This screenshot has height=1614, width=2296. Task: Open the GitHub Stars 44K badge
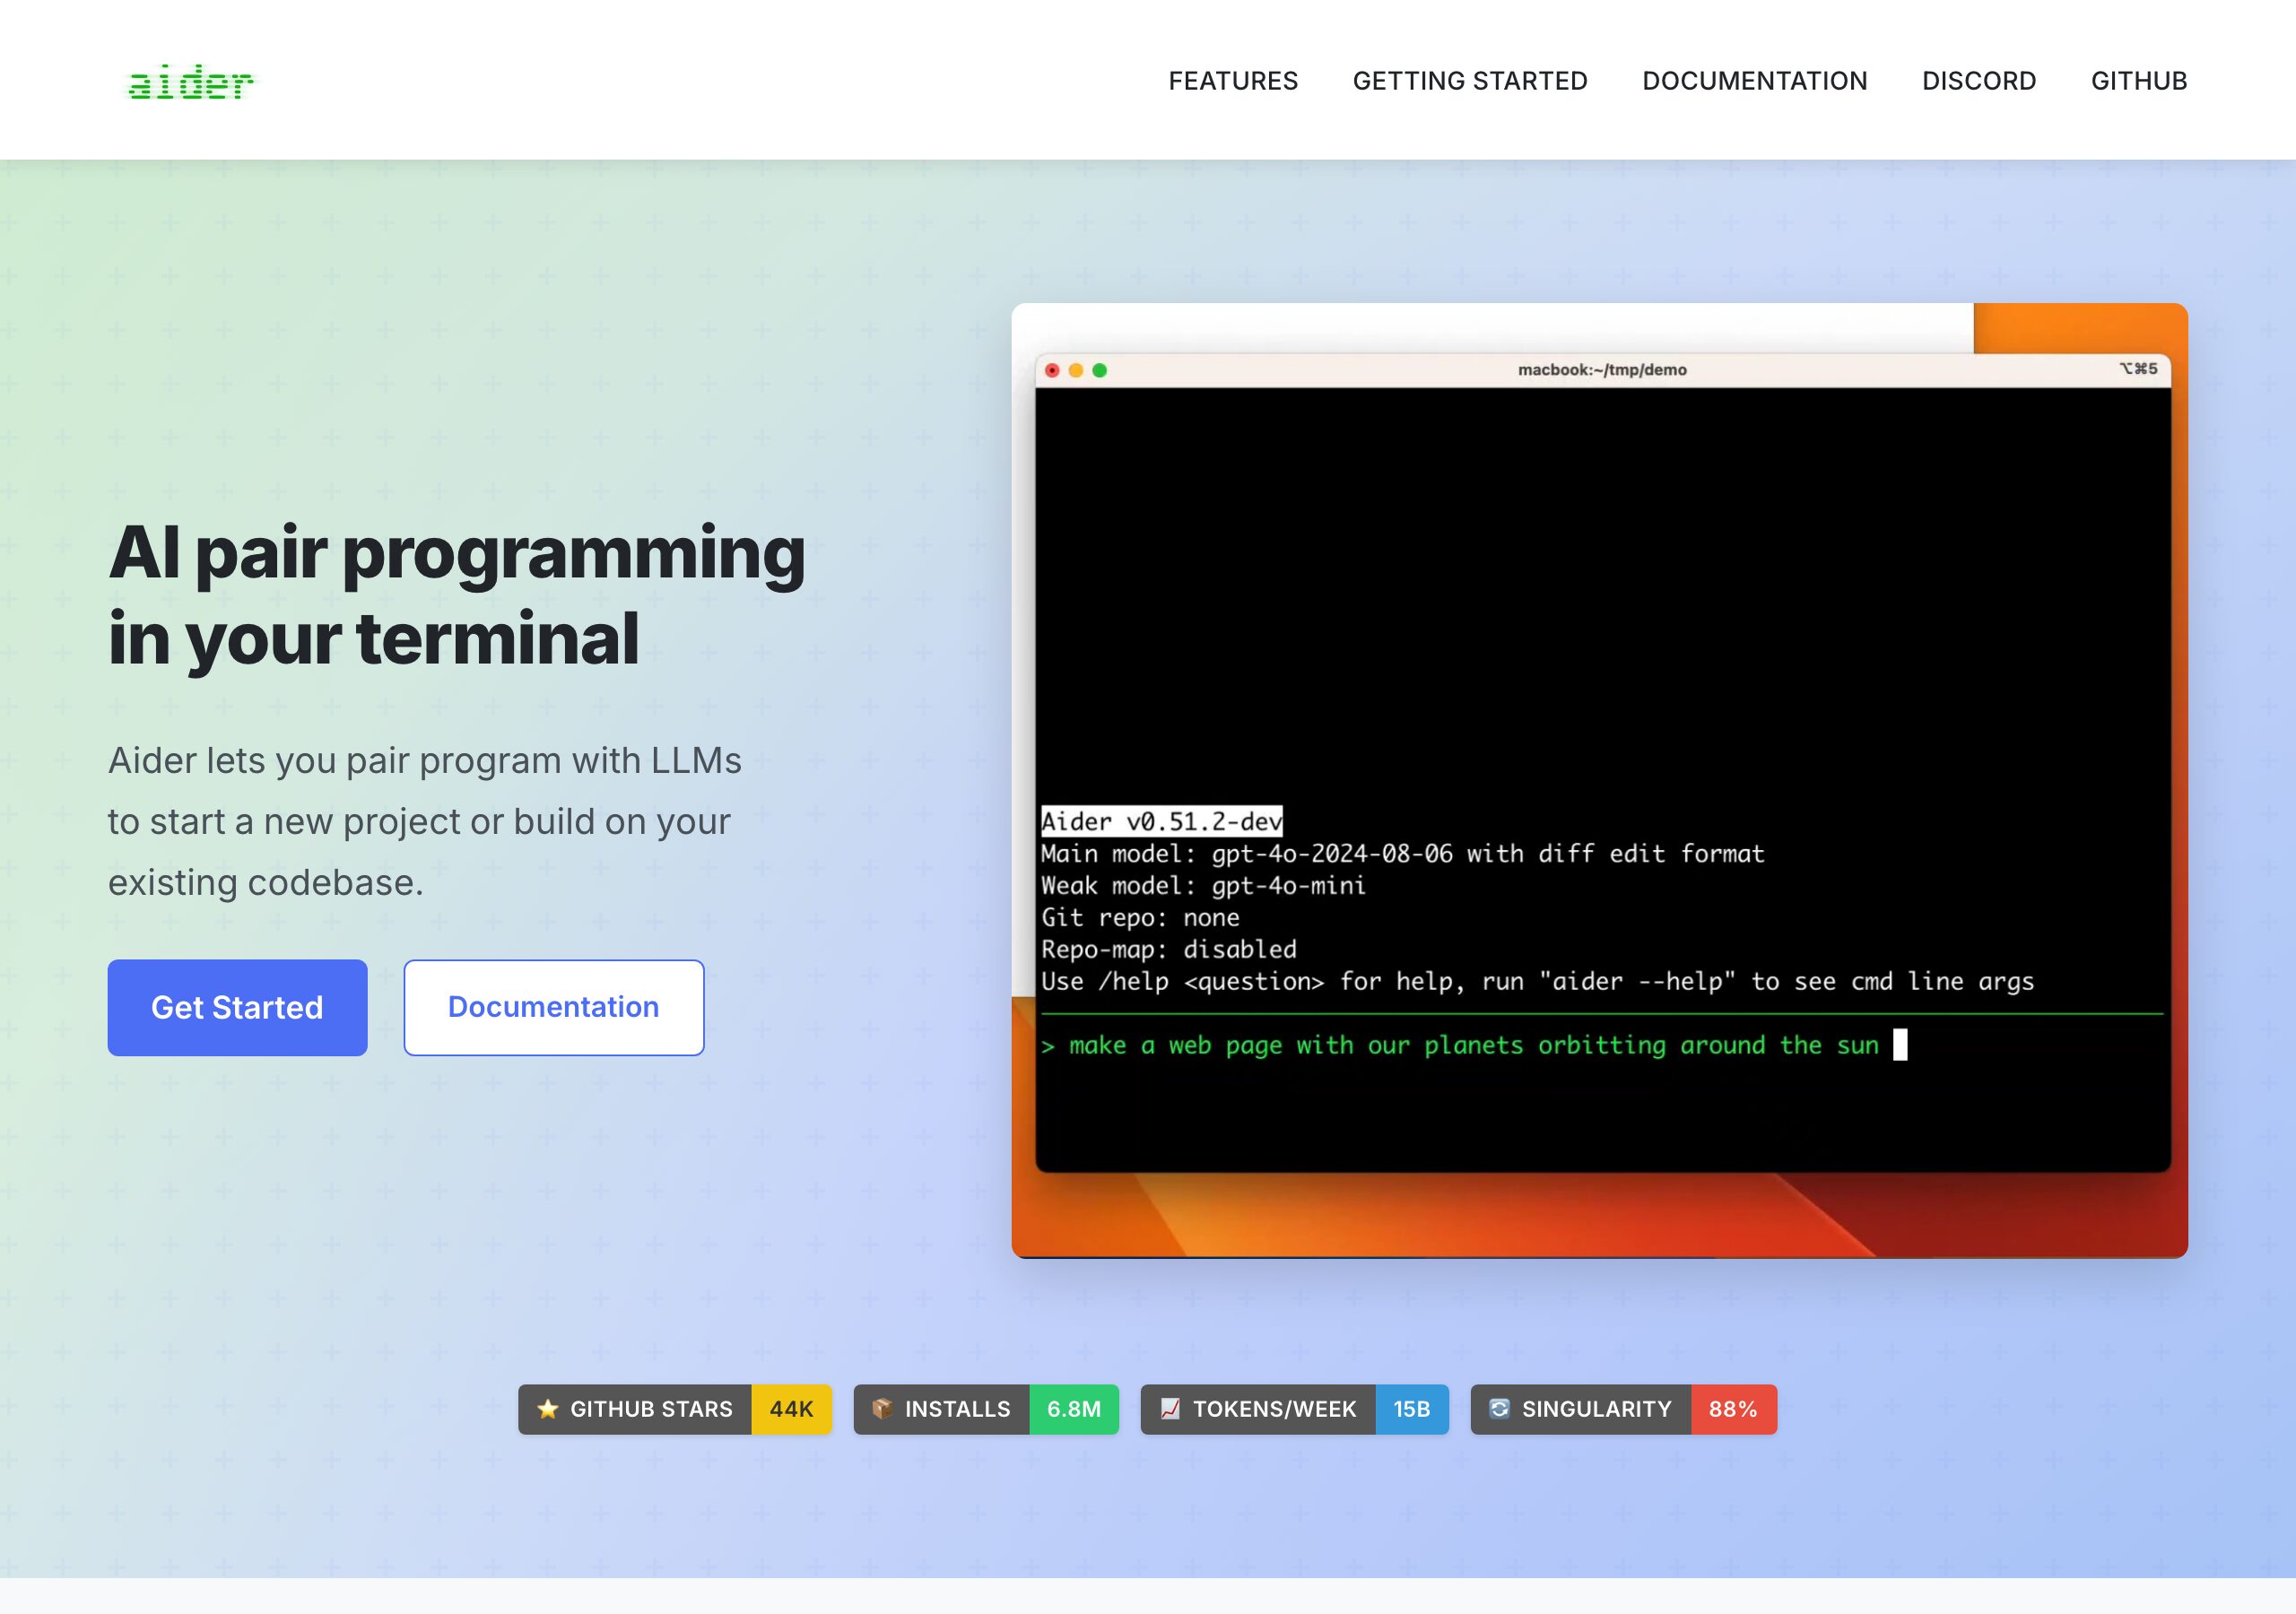[x=675, y=1409]
